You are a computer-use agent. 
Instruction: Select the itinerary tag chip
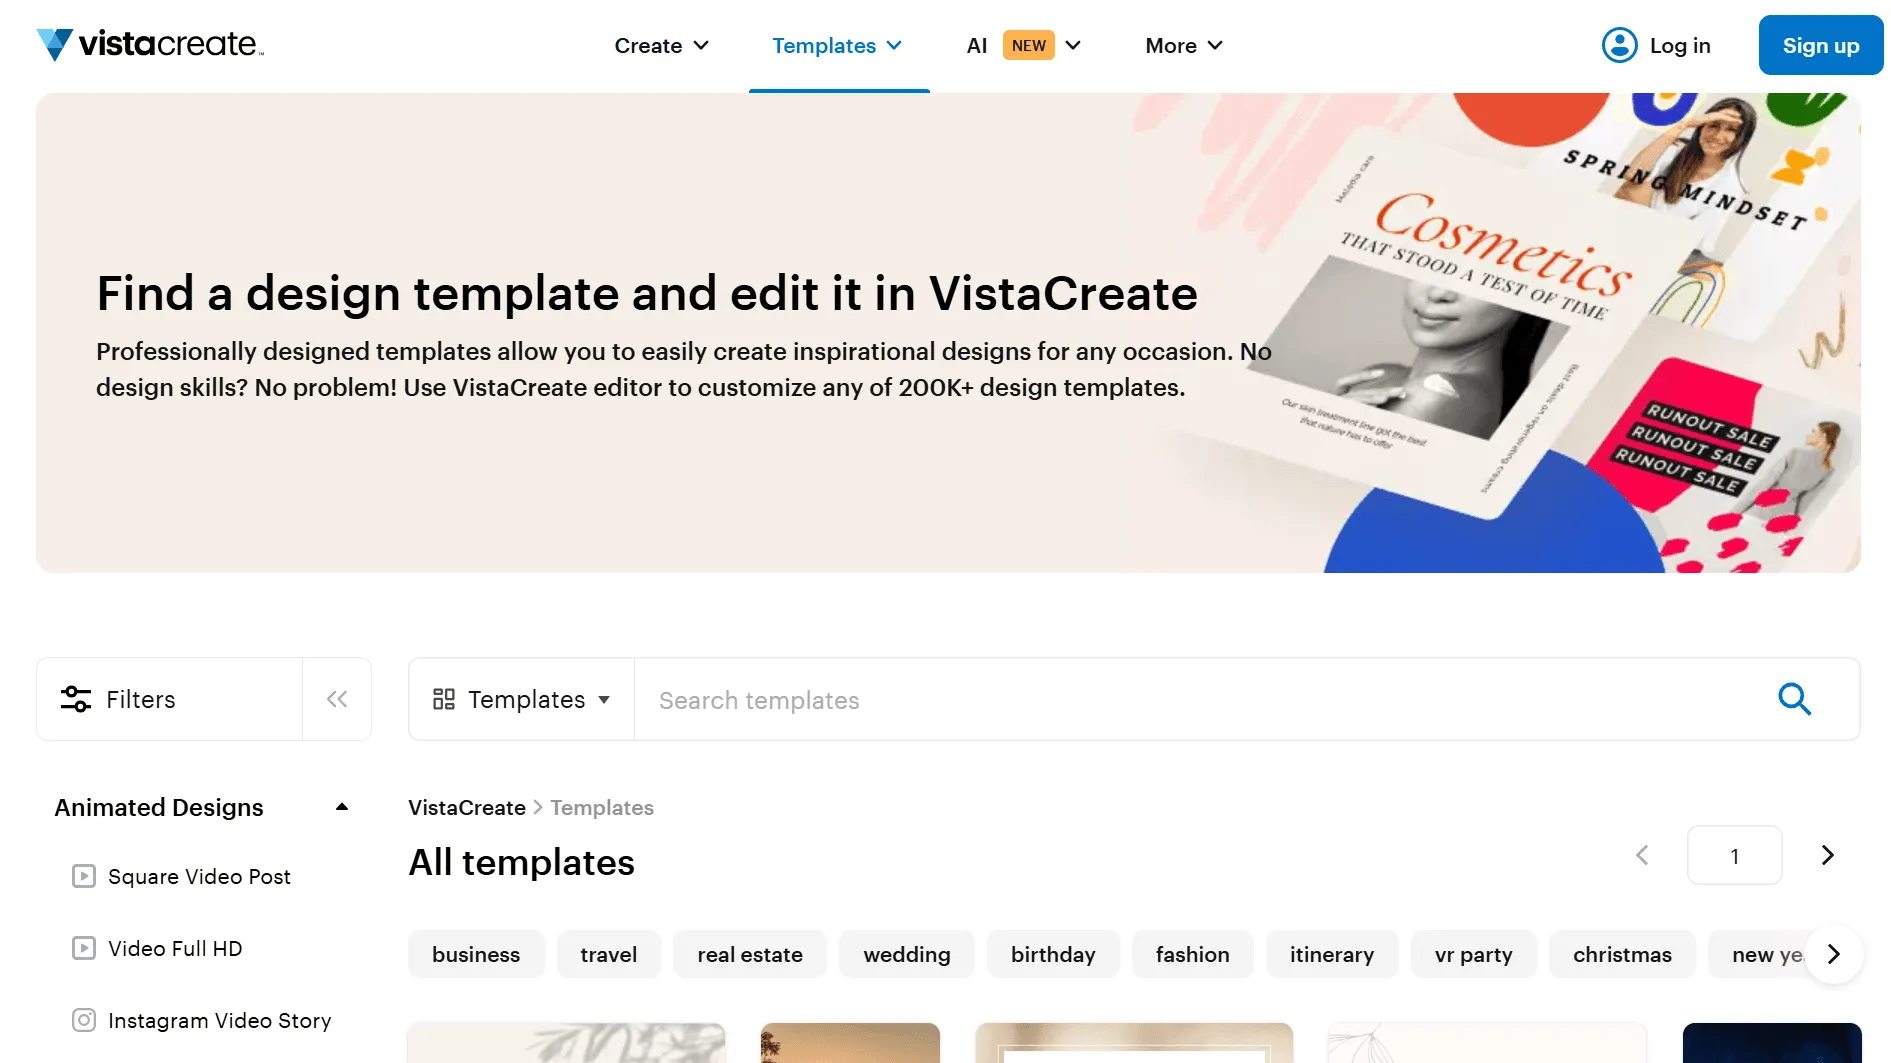pos(1332,954)
